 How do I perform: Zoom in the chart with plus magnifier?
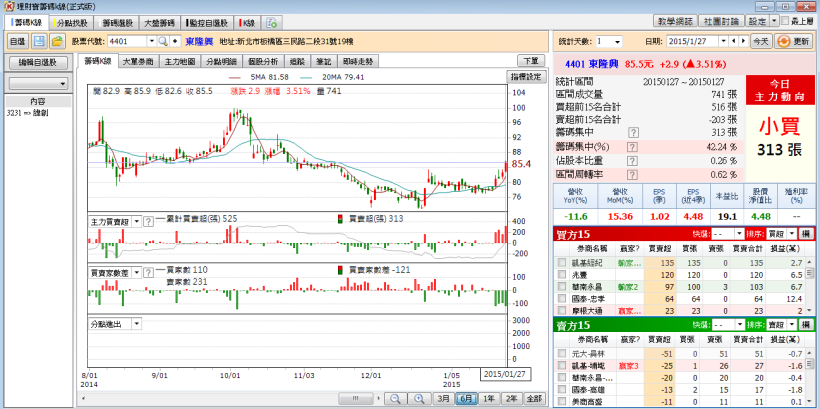[x=417, y=398]
